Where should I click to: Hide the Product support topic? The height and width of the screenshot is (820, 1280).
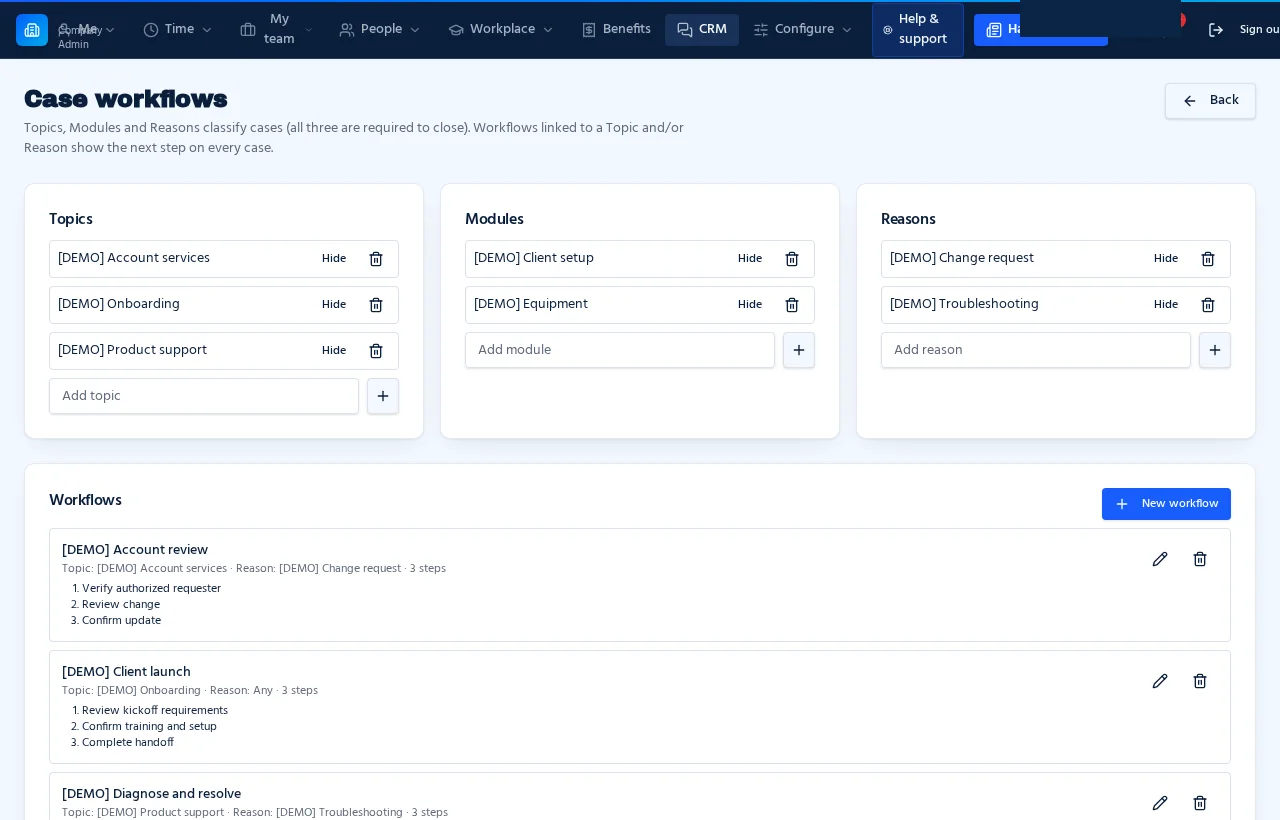coord(334,351)
